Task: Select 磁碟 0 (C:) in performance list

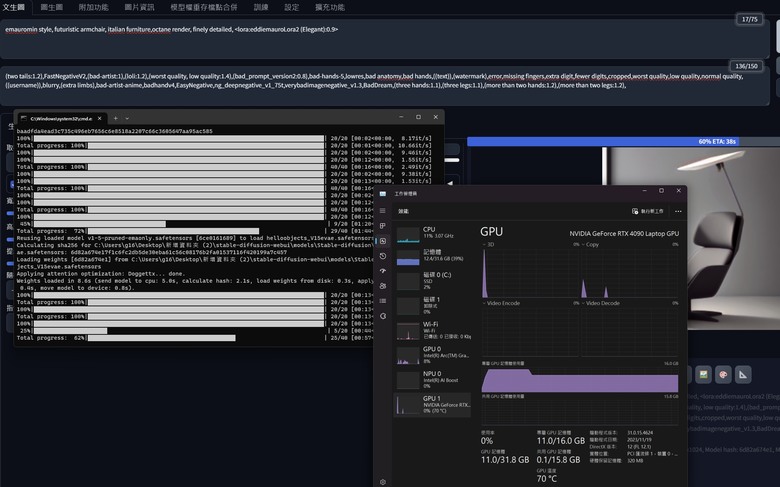Action: click(433, 281)
